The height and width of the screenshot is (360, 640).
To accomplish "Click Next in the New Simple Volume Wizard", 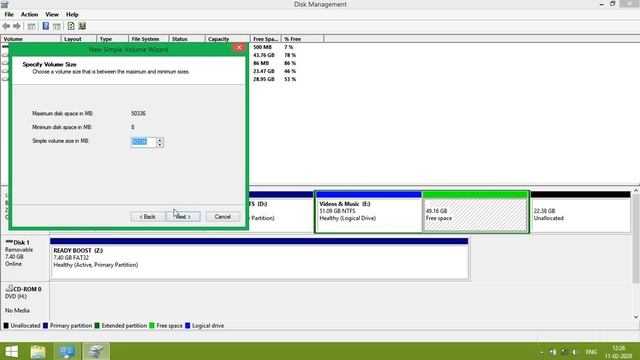I will pyautogui.click(x=183, y=217).
